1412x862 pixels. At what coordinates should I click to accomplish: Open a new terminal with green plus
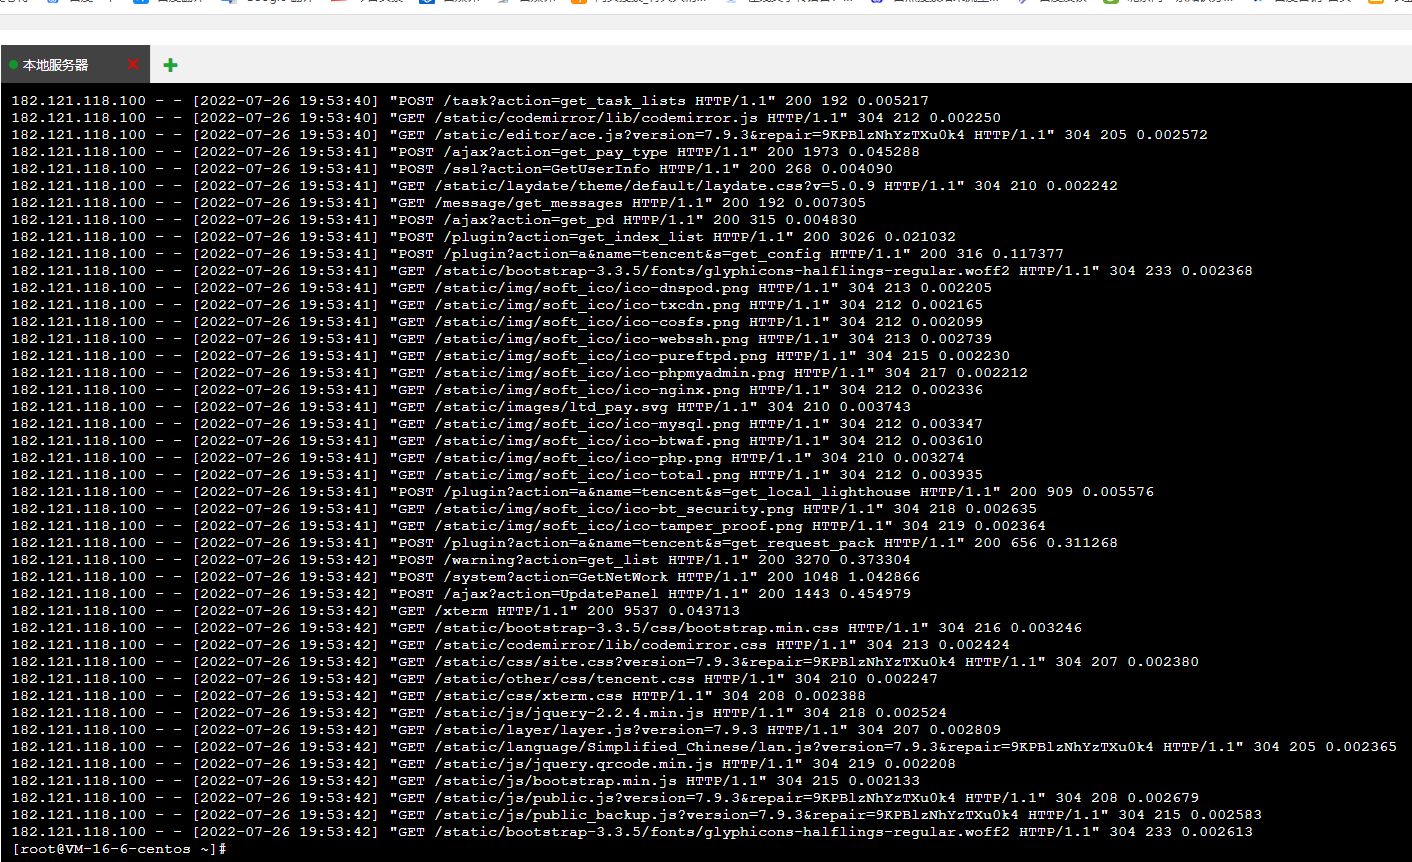coord(171,65)
